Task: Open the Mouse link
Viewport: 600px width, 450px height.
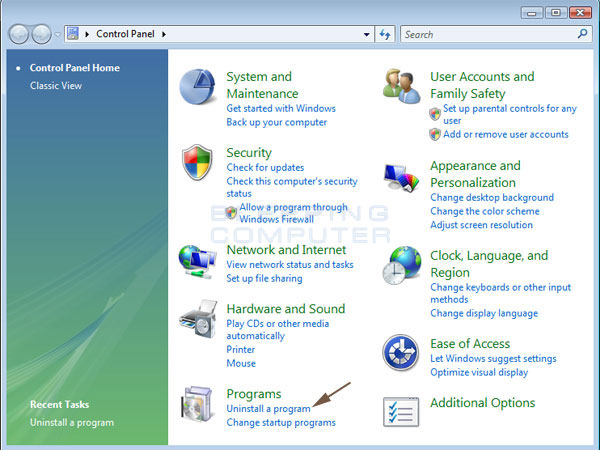Action: click(x=241, y=363)
